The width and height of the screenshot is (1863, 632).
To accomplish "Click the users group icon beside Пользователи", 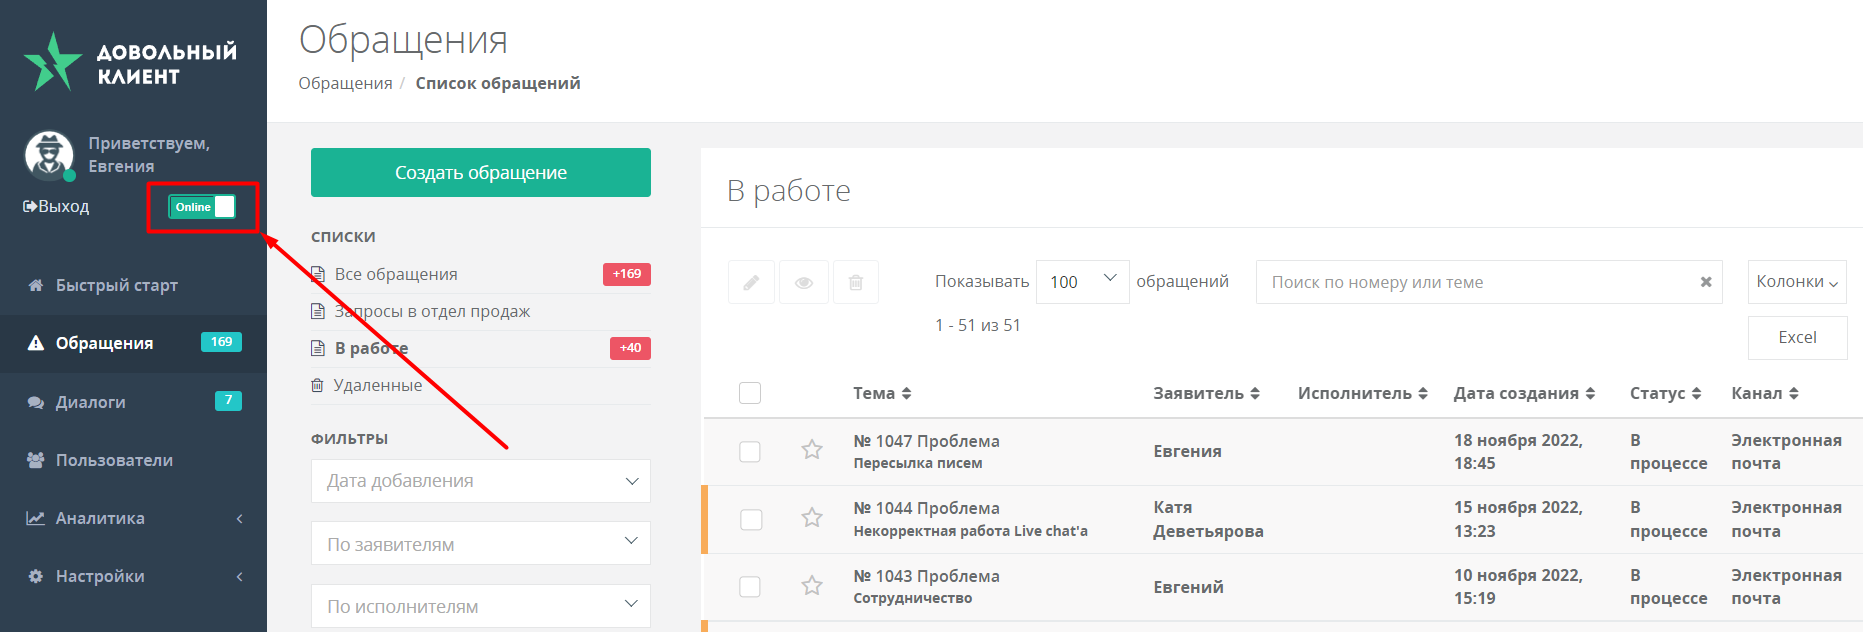I will [x=36, y=460].
